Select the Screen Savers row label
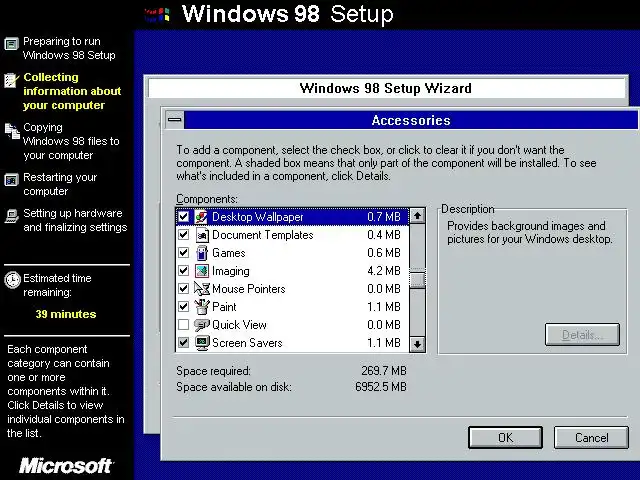 point(247,343)
